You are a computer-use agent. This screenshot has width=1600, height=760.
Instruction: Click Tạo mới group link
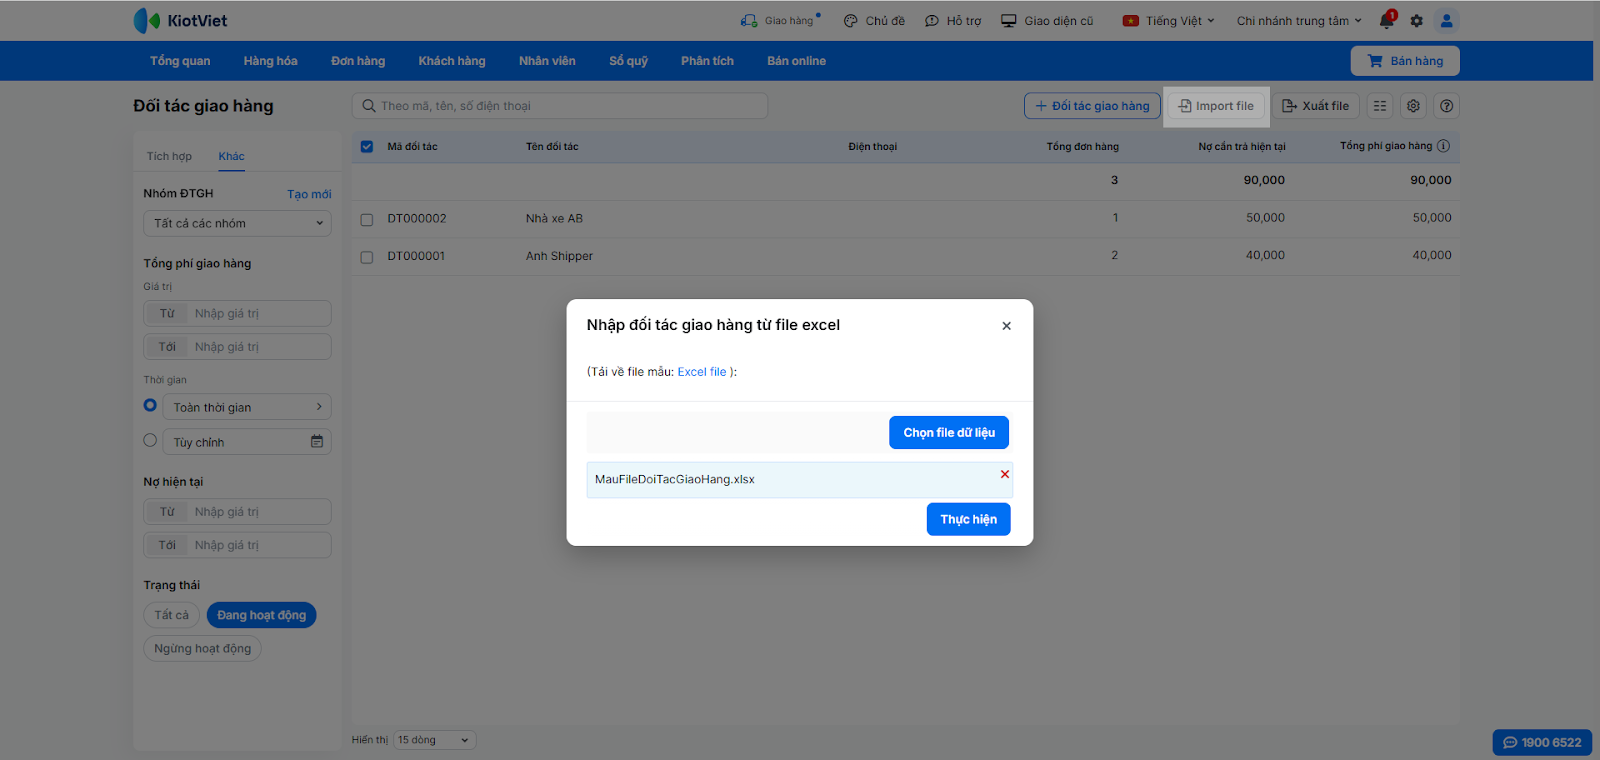click(x=309, y=194)
